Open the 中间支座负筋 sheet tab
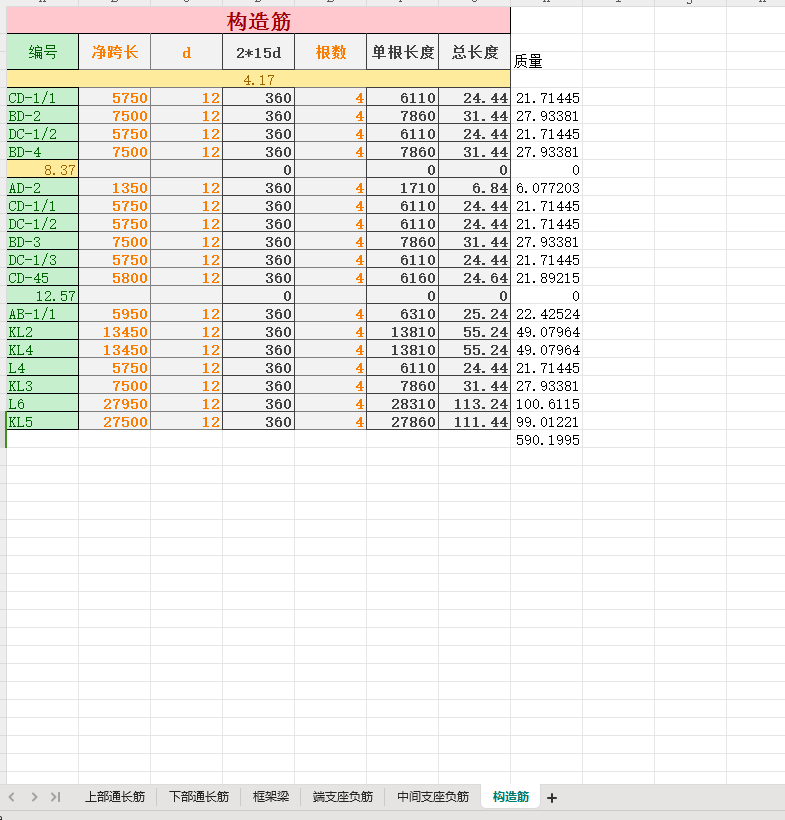Screen dimensions: 785x820 [x=433, y=796]
